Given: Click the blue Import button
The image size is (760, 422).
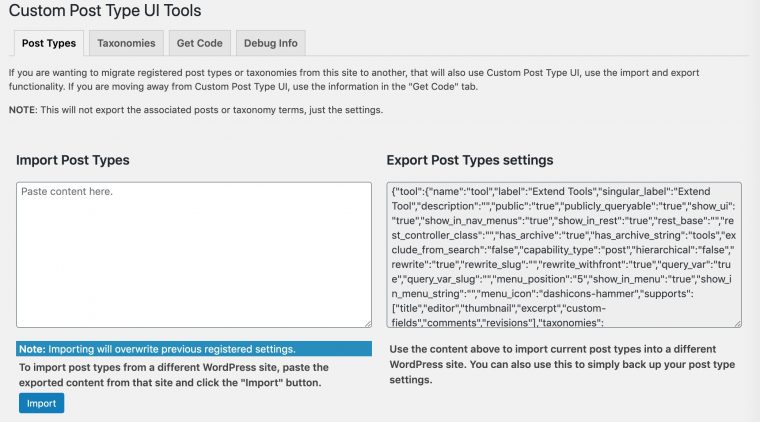Looking at the screenshot, I should coord(42,403).
